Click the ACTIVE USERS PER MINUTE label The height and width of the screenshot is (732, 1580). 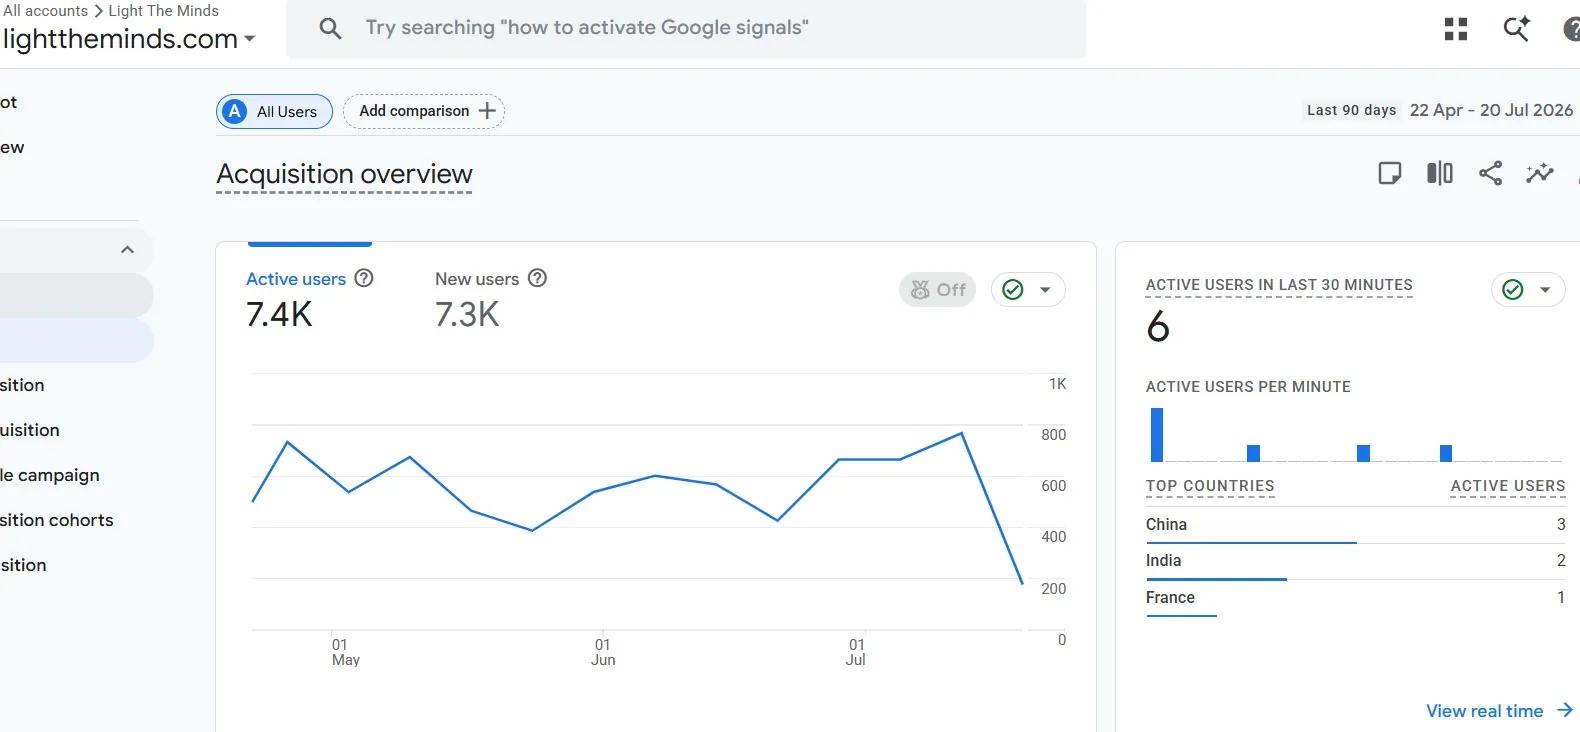pyautogui.click(x=1248, y=387)
